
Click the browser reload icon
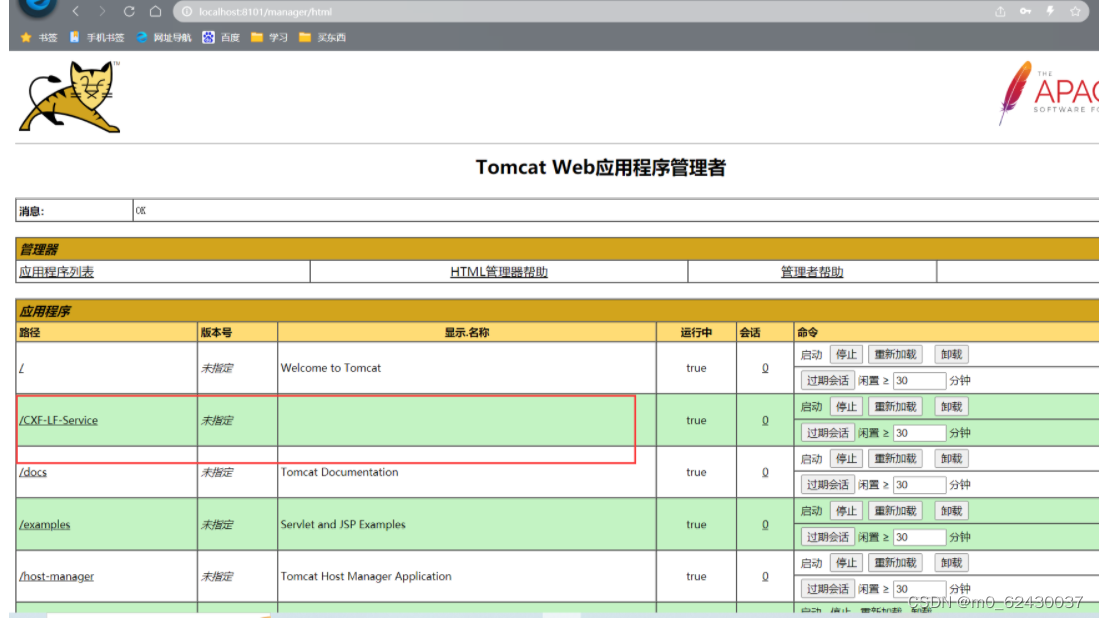point(128,12)
